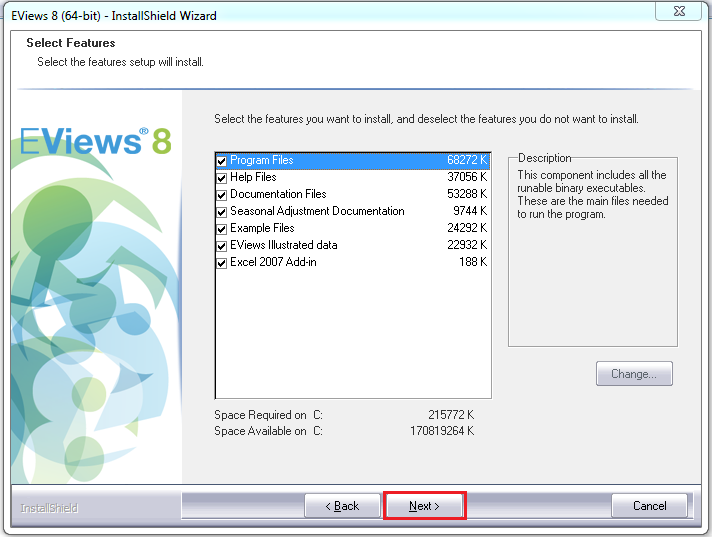Toggle the Help Files checkbox
Screen dimensions: 712x537
(222, 177)
